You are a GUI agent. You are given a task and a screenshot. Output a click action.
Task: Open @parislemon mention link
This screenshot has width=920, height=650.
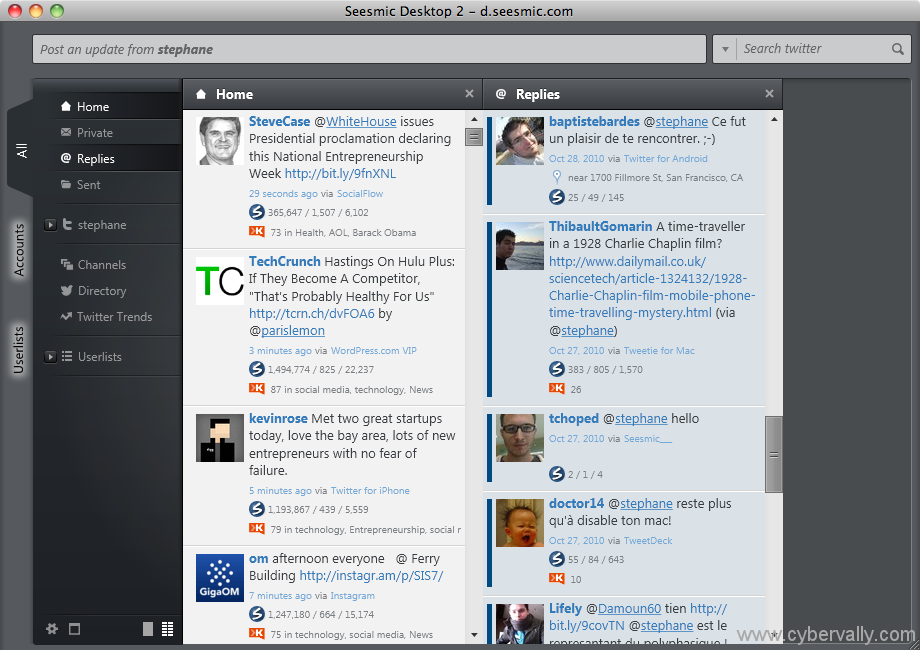coord(293,331)
